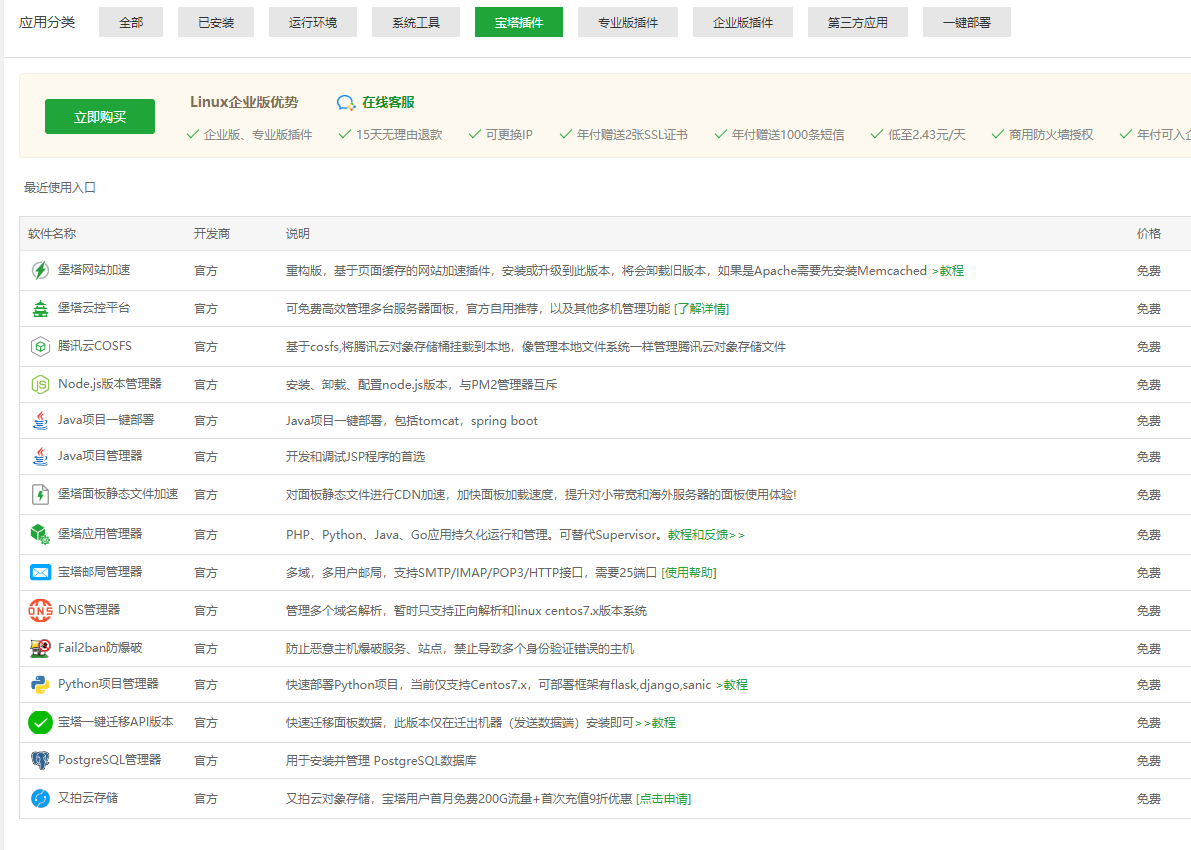The image size is (1191, 850).
Task: Click the 宝塔一键迁移API版本 name
Action: tap(115, 722)
